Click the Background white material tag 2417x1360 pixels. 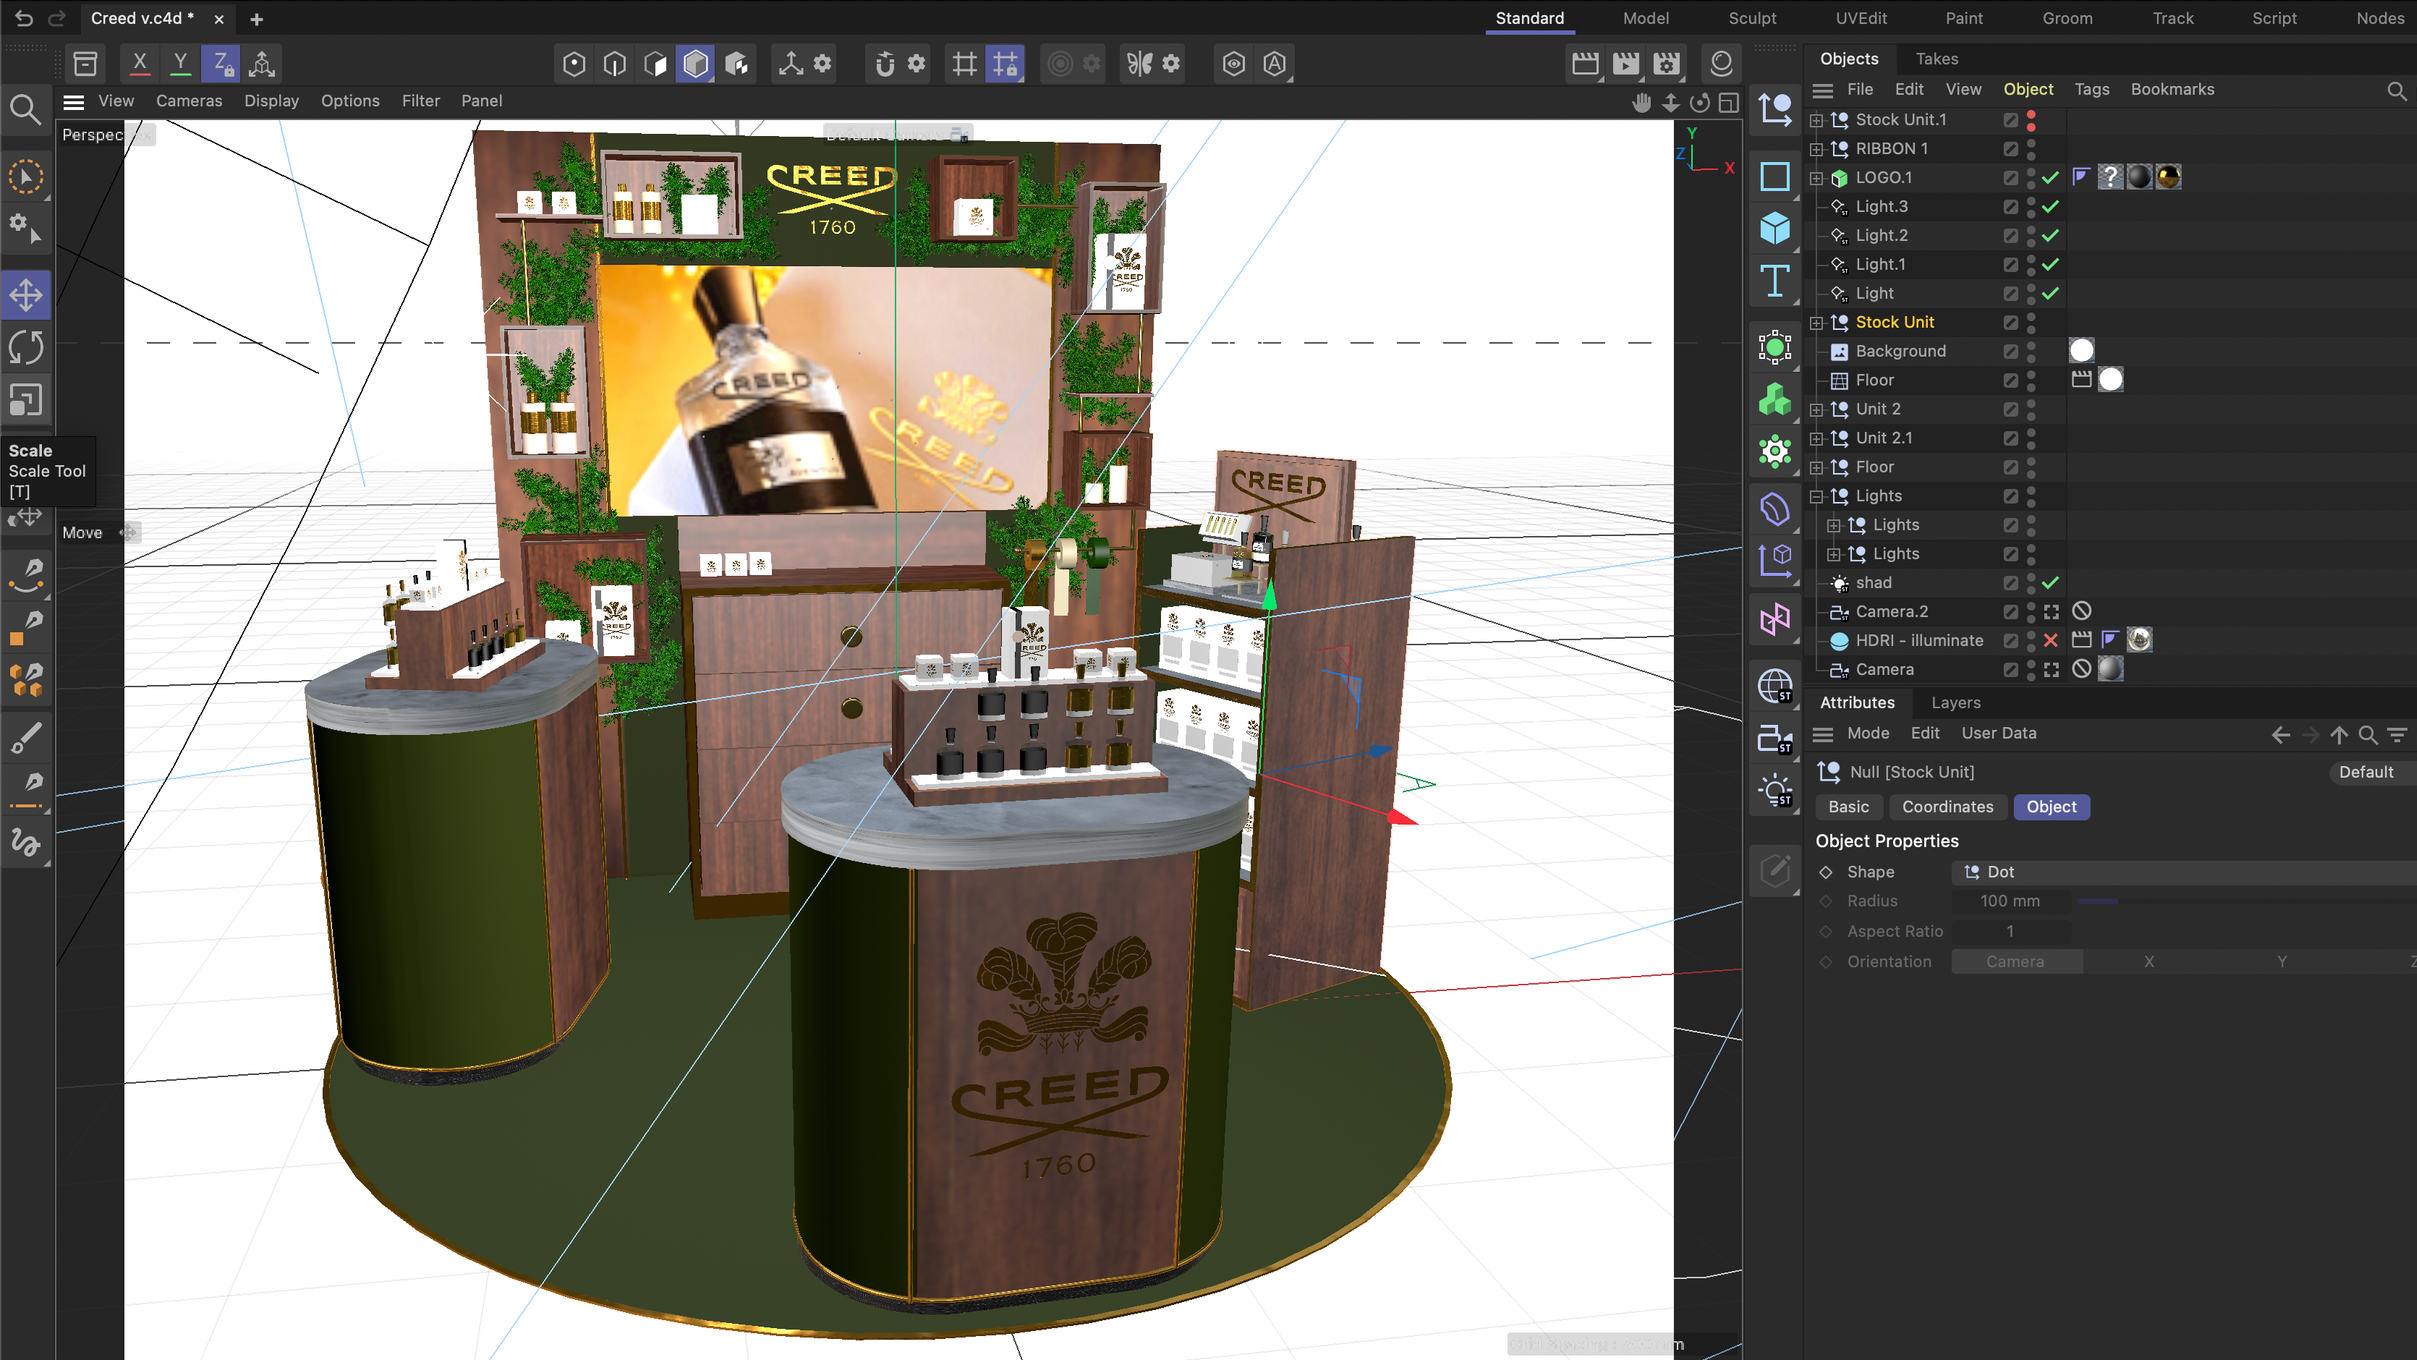click(2081, 351)
